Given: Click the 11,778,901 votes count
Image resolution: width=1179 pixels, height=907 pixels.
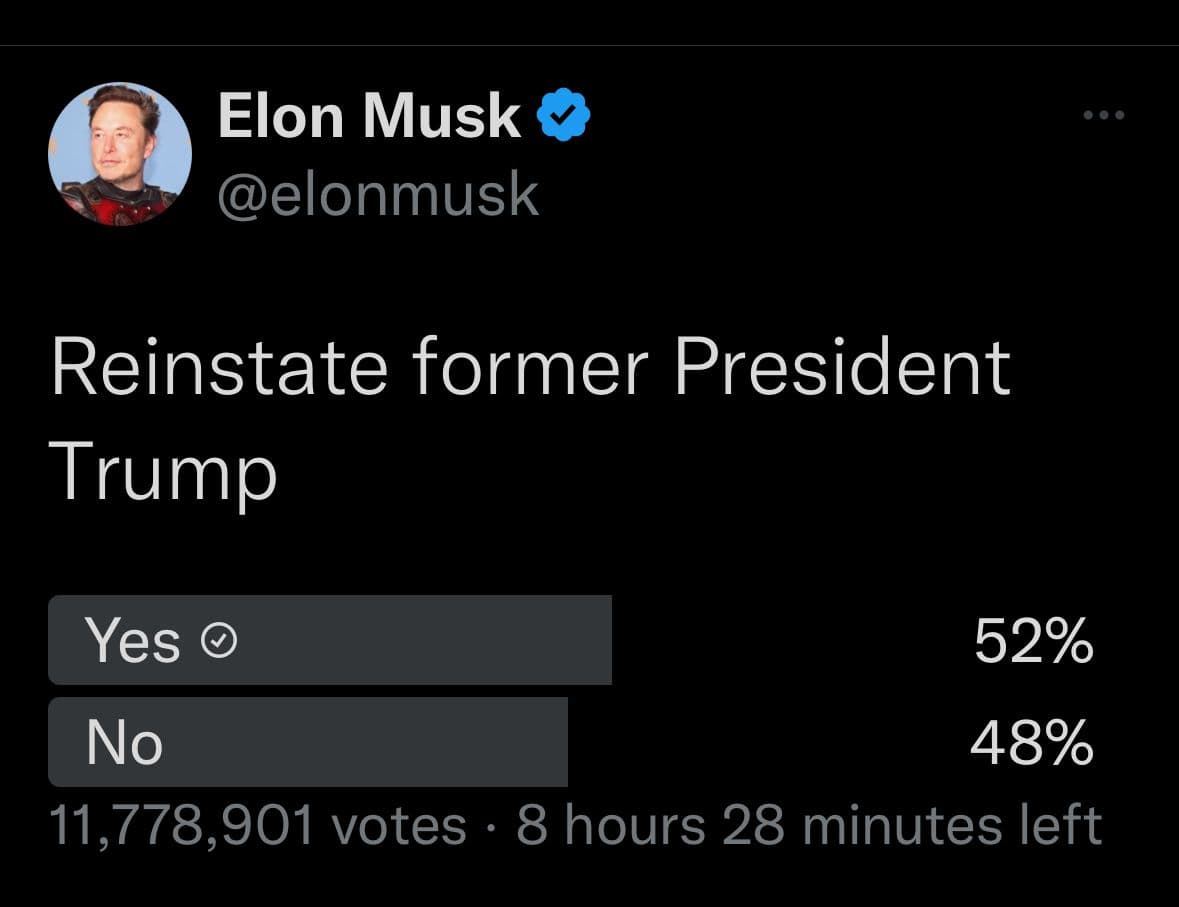Looking at the screenshot, I should [258, 826].
